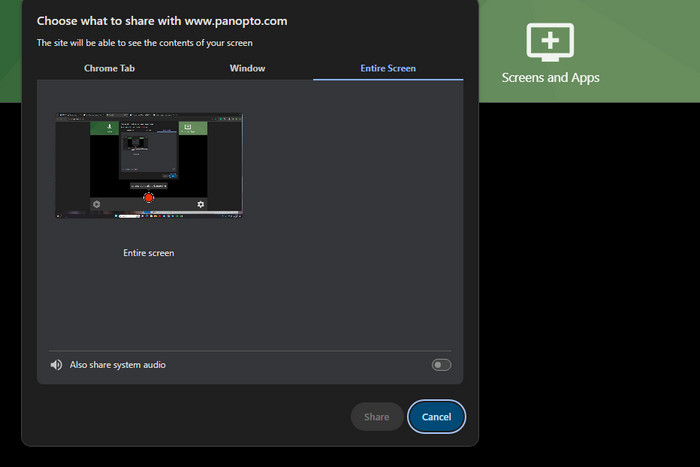Switch to the Chrome Tab tab
This screenshot has width=700, height=467.
click(109, 68)
